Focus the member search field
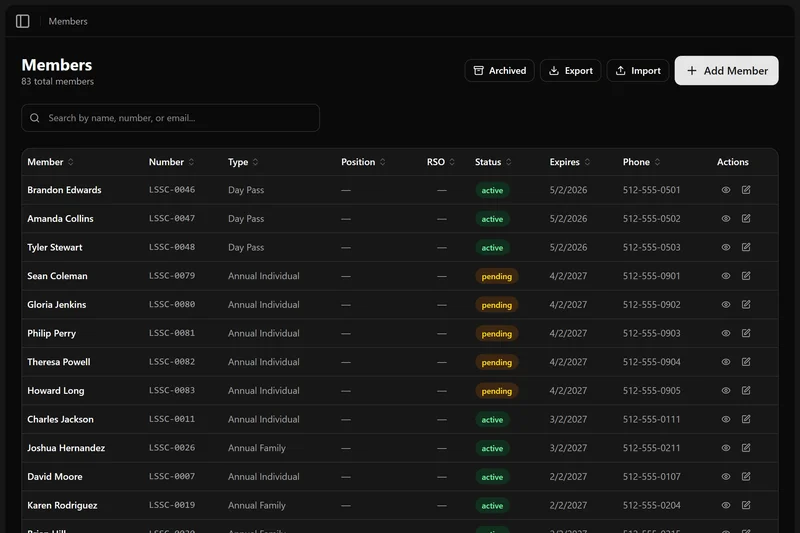 170,118
